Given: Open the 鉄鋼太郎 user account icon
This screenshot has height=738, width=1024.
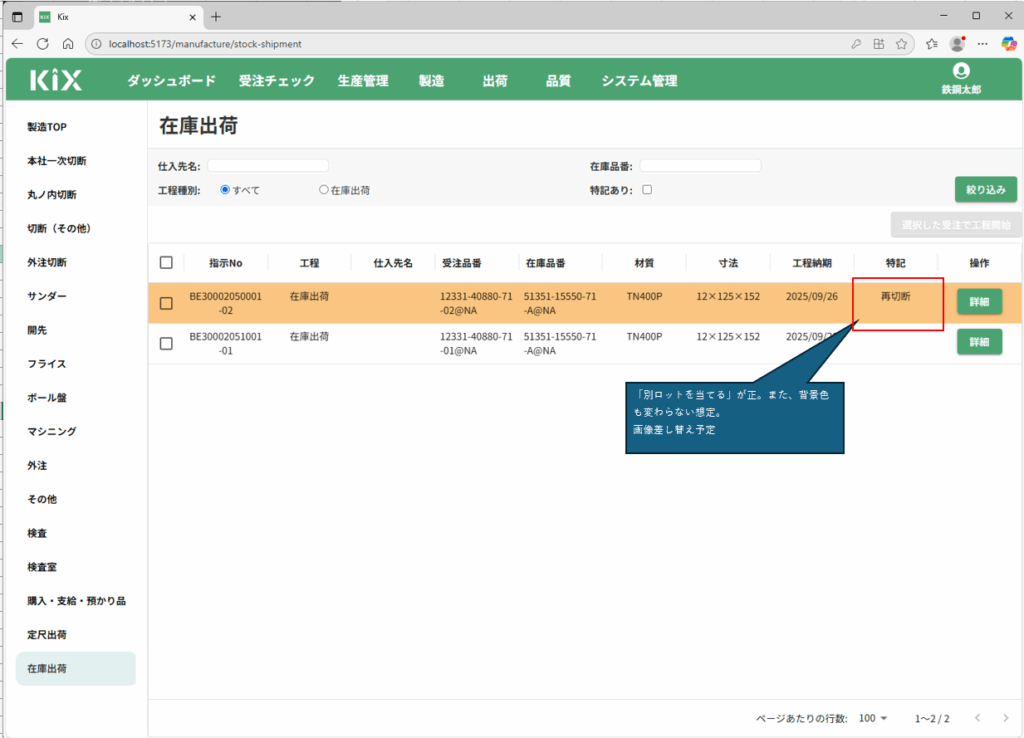Looking at the screenshot, I should pyautogui.click(x=961, y=71).
